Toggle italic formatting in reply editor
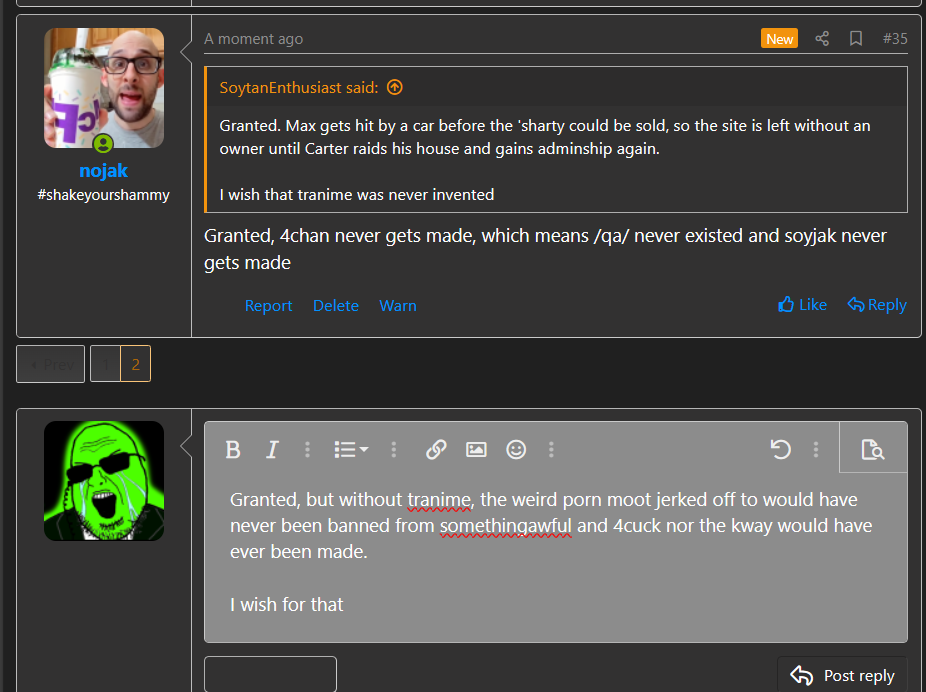The height and width of the screenshot is (692, 926). point(271,450)
